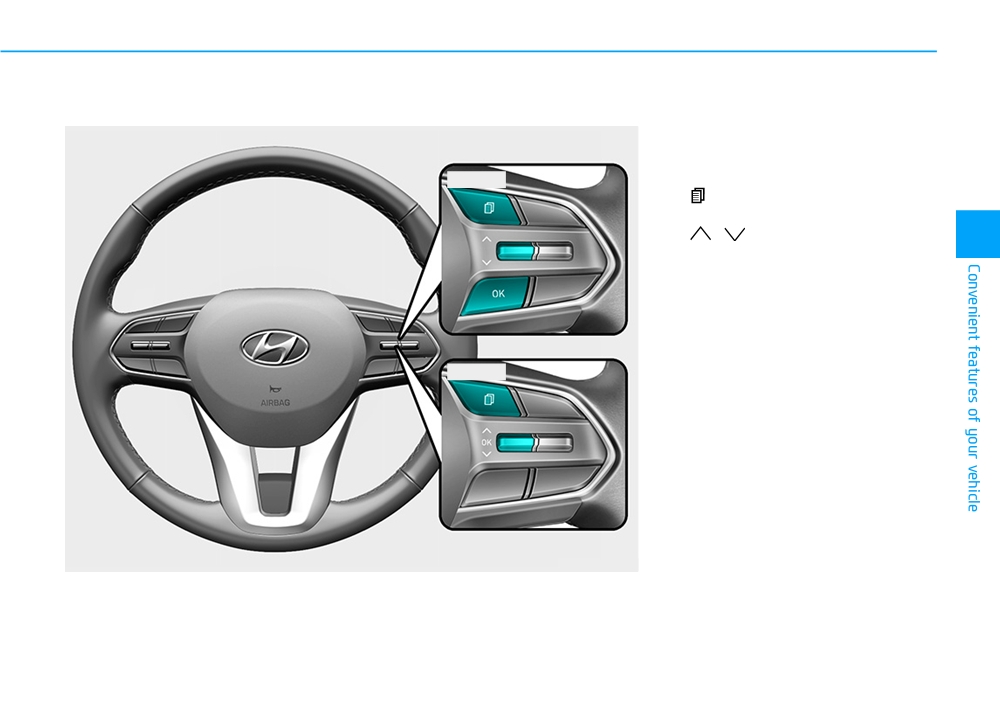Screen dimensions: 1000x702
Task: Click the teal scroll switch in the upper inset
Action: click(515, 251)
